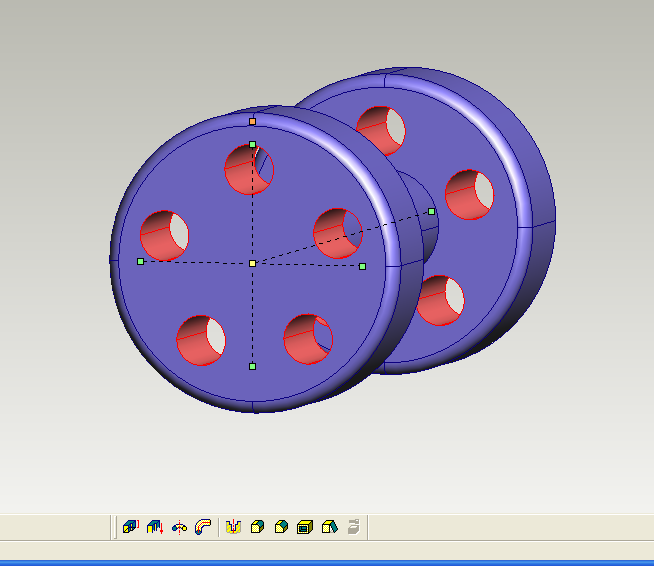This screenshot has height=566, width=654.
Task: Select the Simple Extrude tool icon
Action: tap(131, 527)
